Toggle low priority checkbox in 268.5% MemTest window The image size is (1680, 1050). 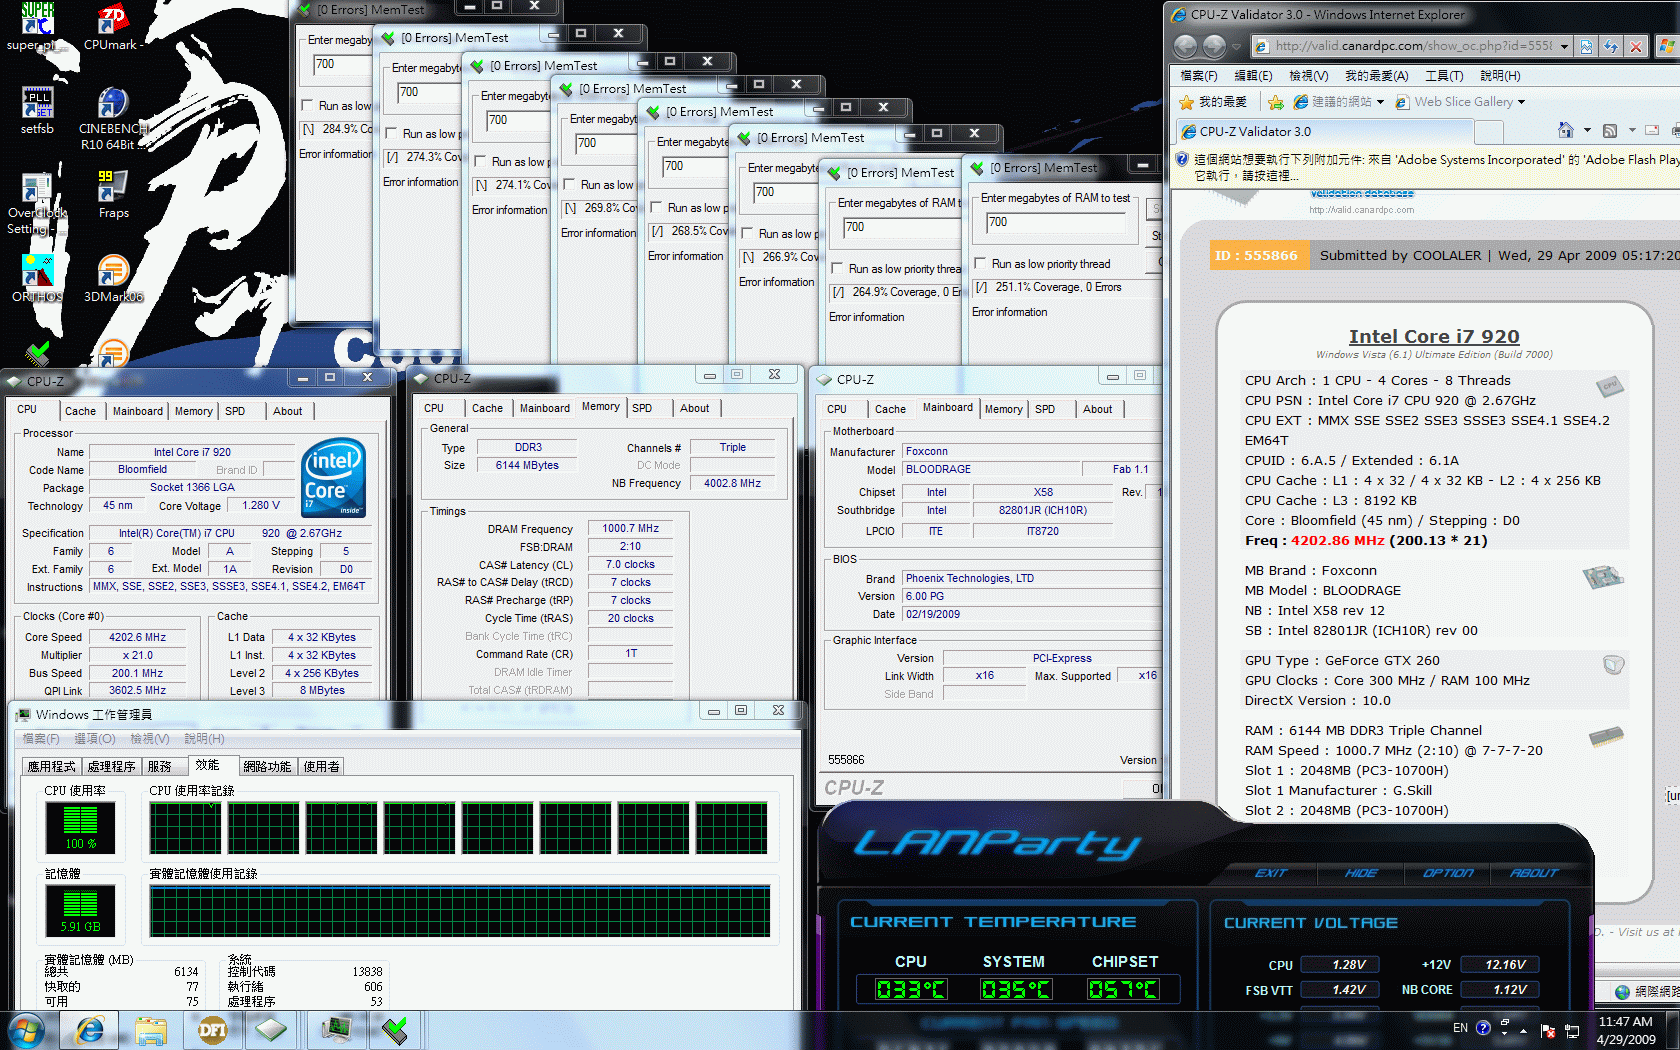tap(657, 208)
